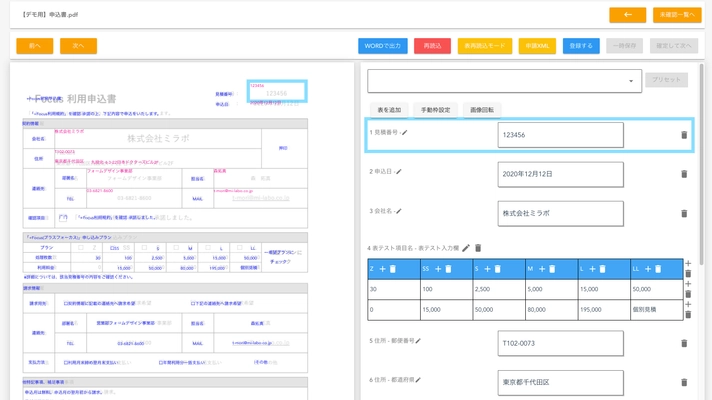Delete the 見積番号 field with trash icon
Screen dimensions: 712x400
pos(684,135)
